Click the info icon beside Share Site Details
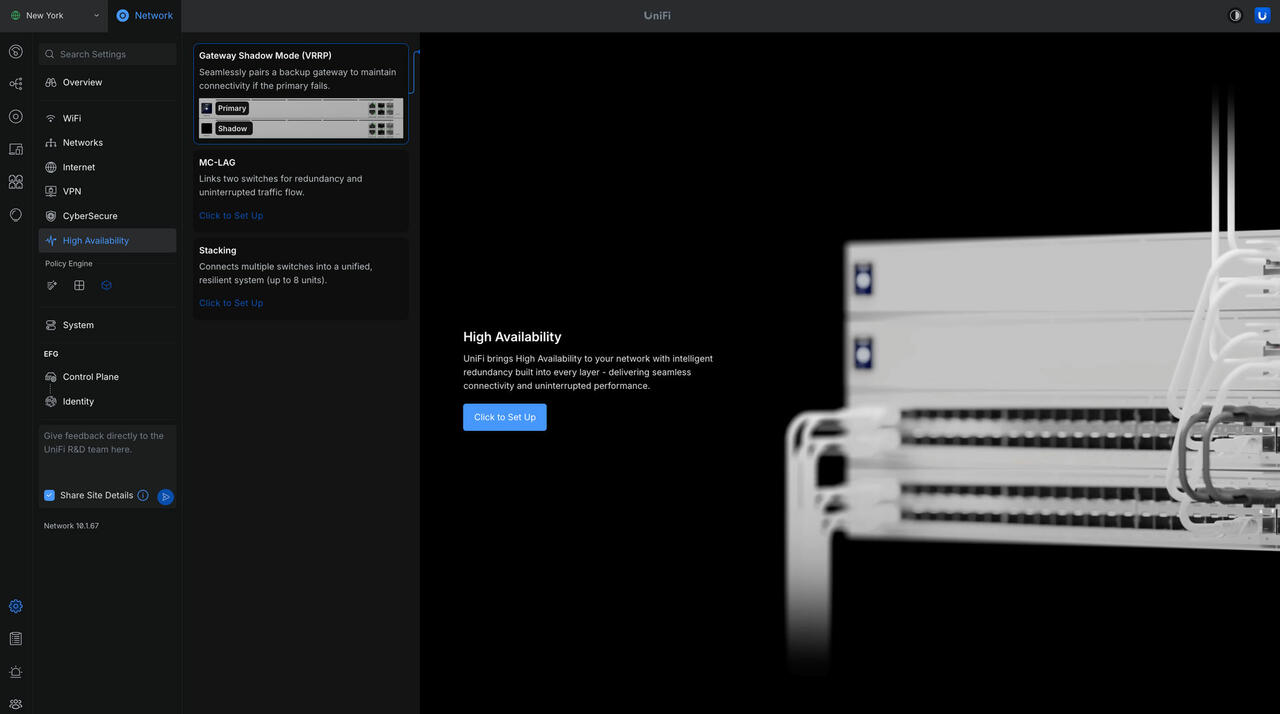The width and height of the screenshot is (1280, 714). (x=143, y=495)
